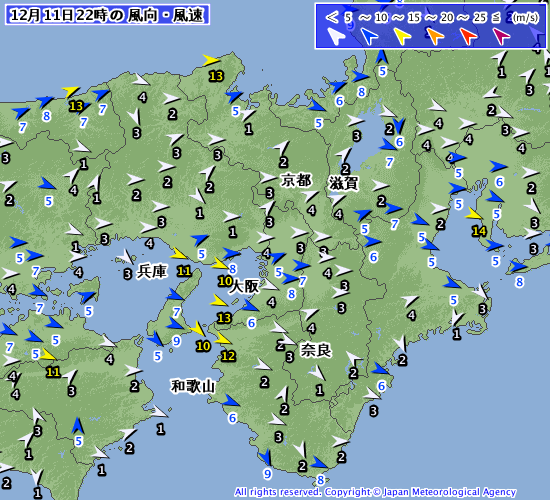Click the legend threshold number 15
Image resolution: width=550 pixels, height=500 pixels.
pyautogui.click(x=414, y=17)
